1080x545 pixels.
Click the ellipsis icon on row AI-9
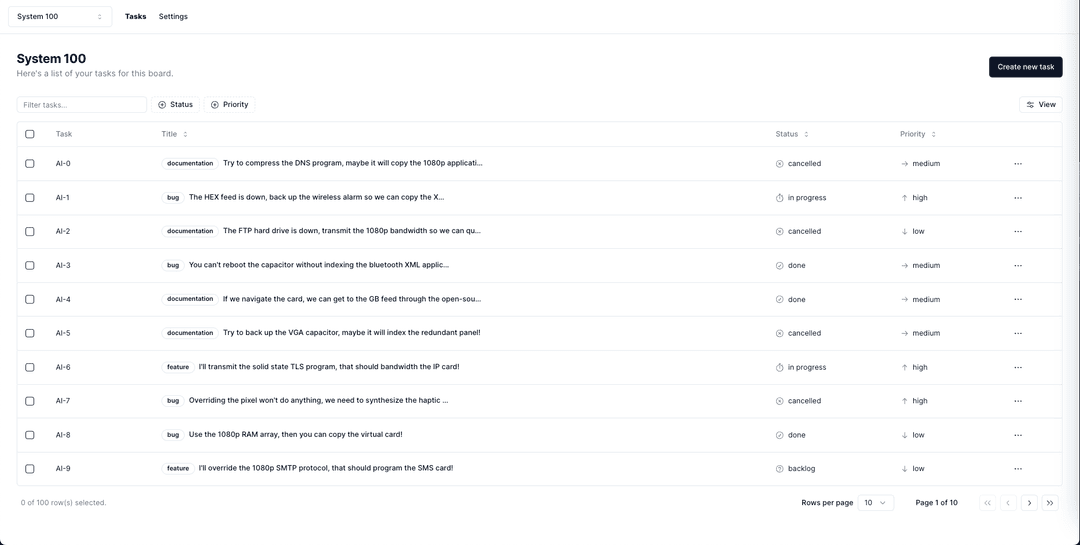click(x=1018, y=469)
